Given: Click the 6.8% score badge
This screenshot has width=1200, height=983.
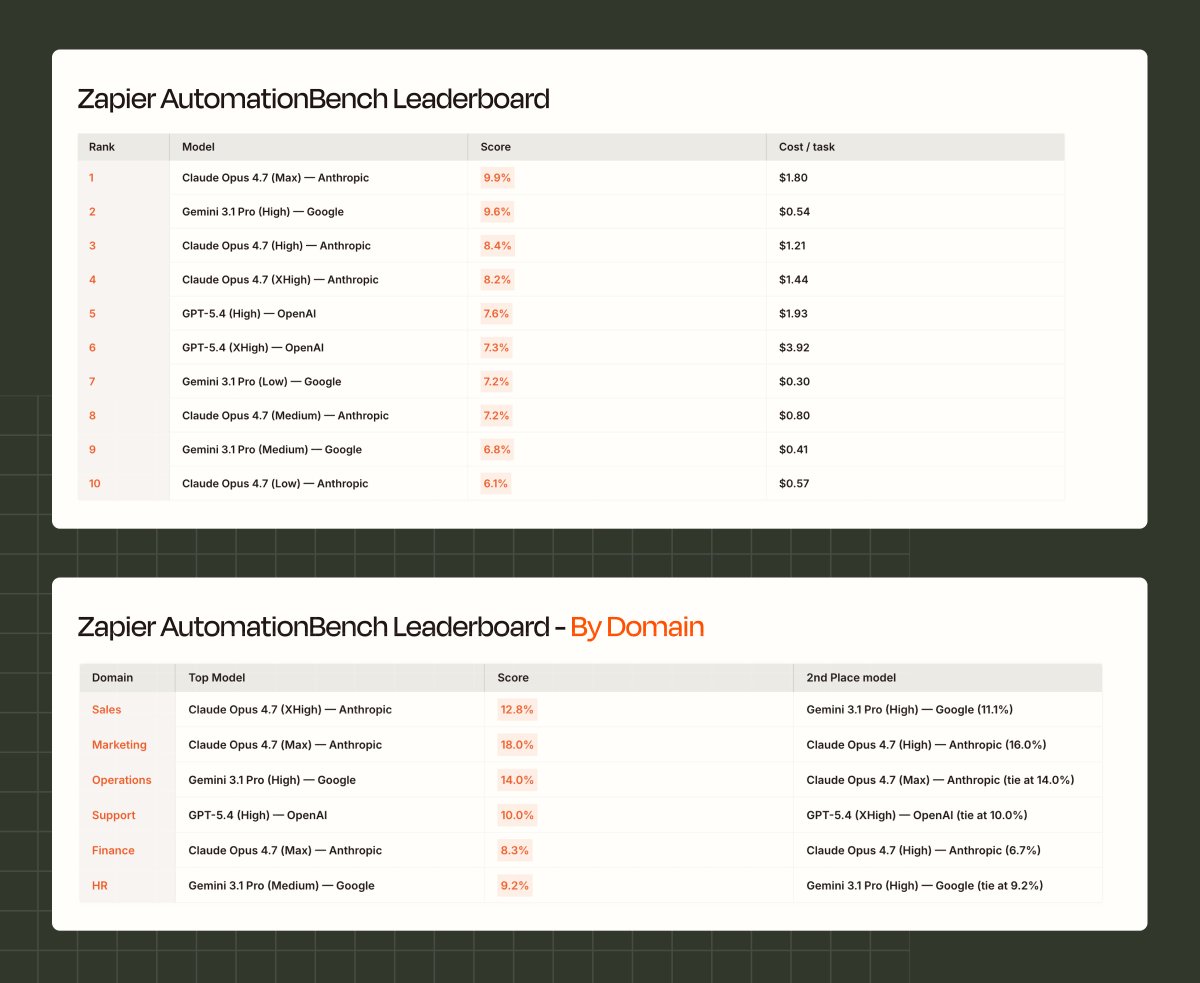Looking at the screenshot, I should pyautogui.click(x=496, y=450).
